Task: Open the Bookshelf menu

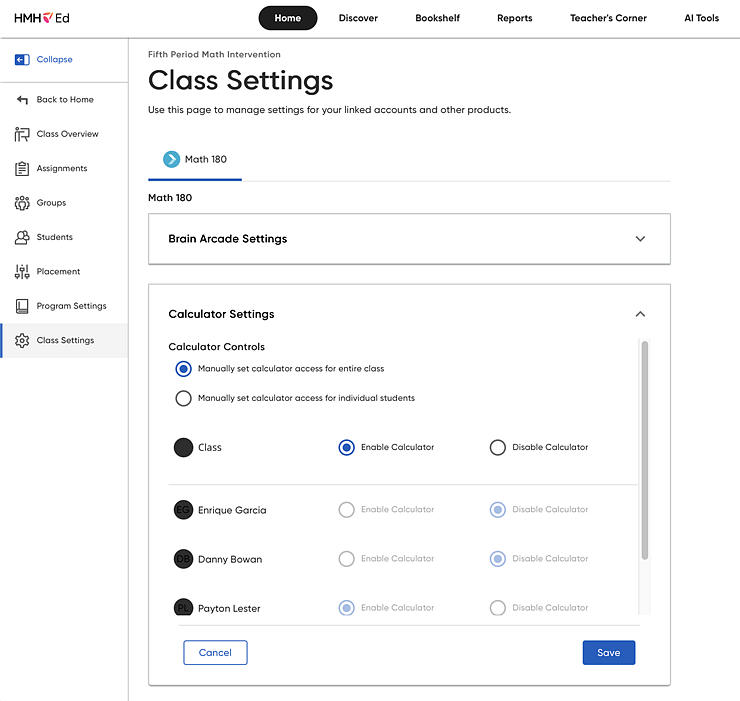Action: [x=437, y=18]
